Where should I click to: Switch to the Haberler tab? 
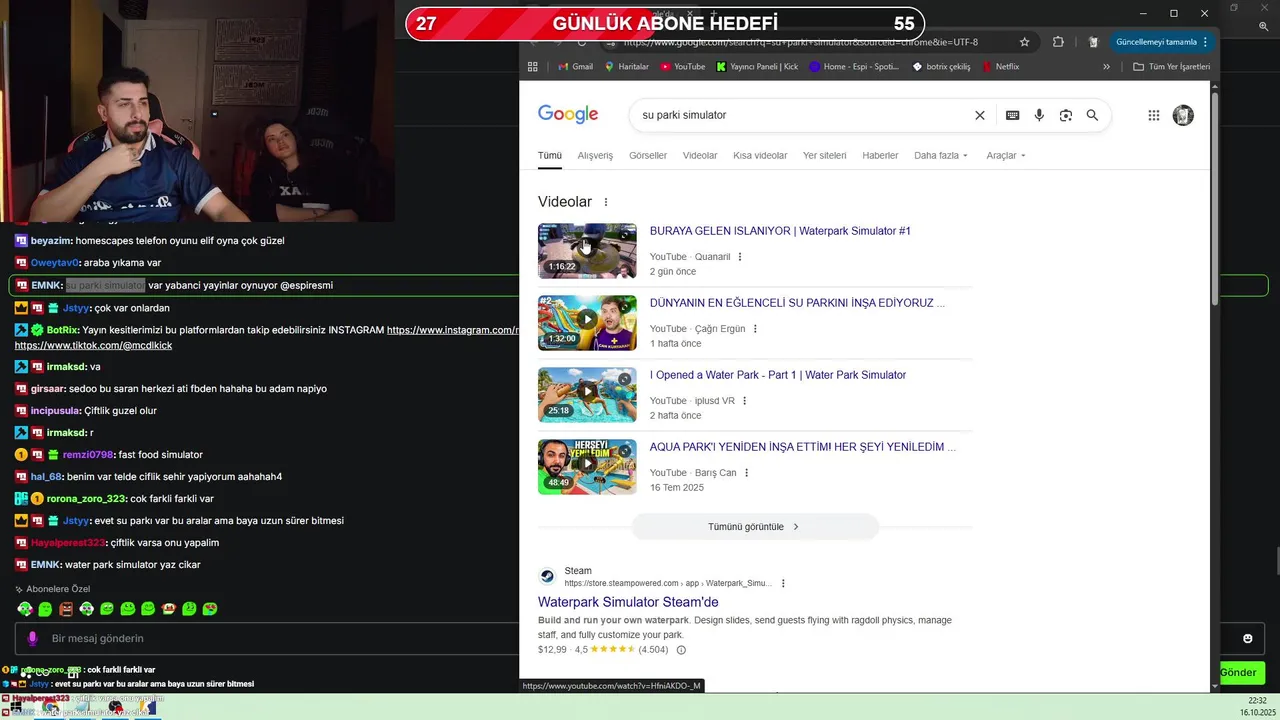pos(880,156)
